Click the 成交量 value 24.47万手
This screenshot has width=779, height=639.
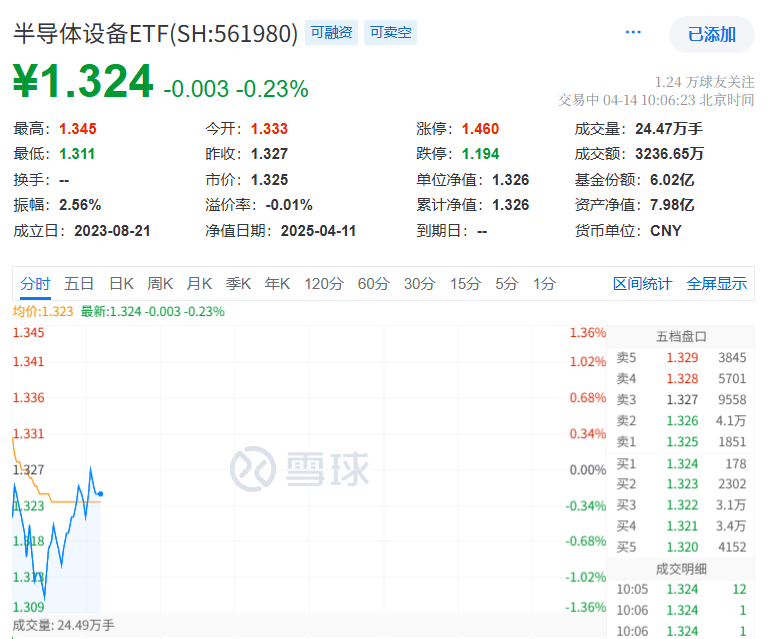[x=669, y=129]
